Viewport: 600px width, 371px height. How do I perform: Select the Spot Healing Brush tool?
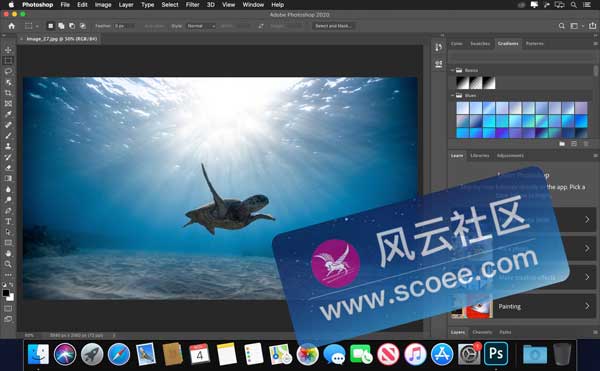(8, 125)
